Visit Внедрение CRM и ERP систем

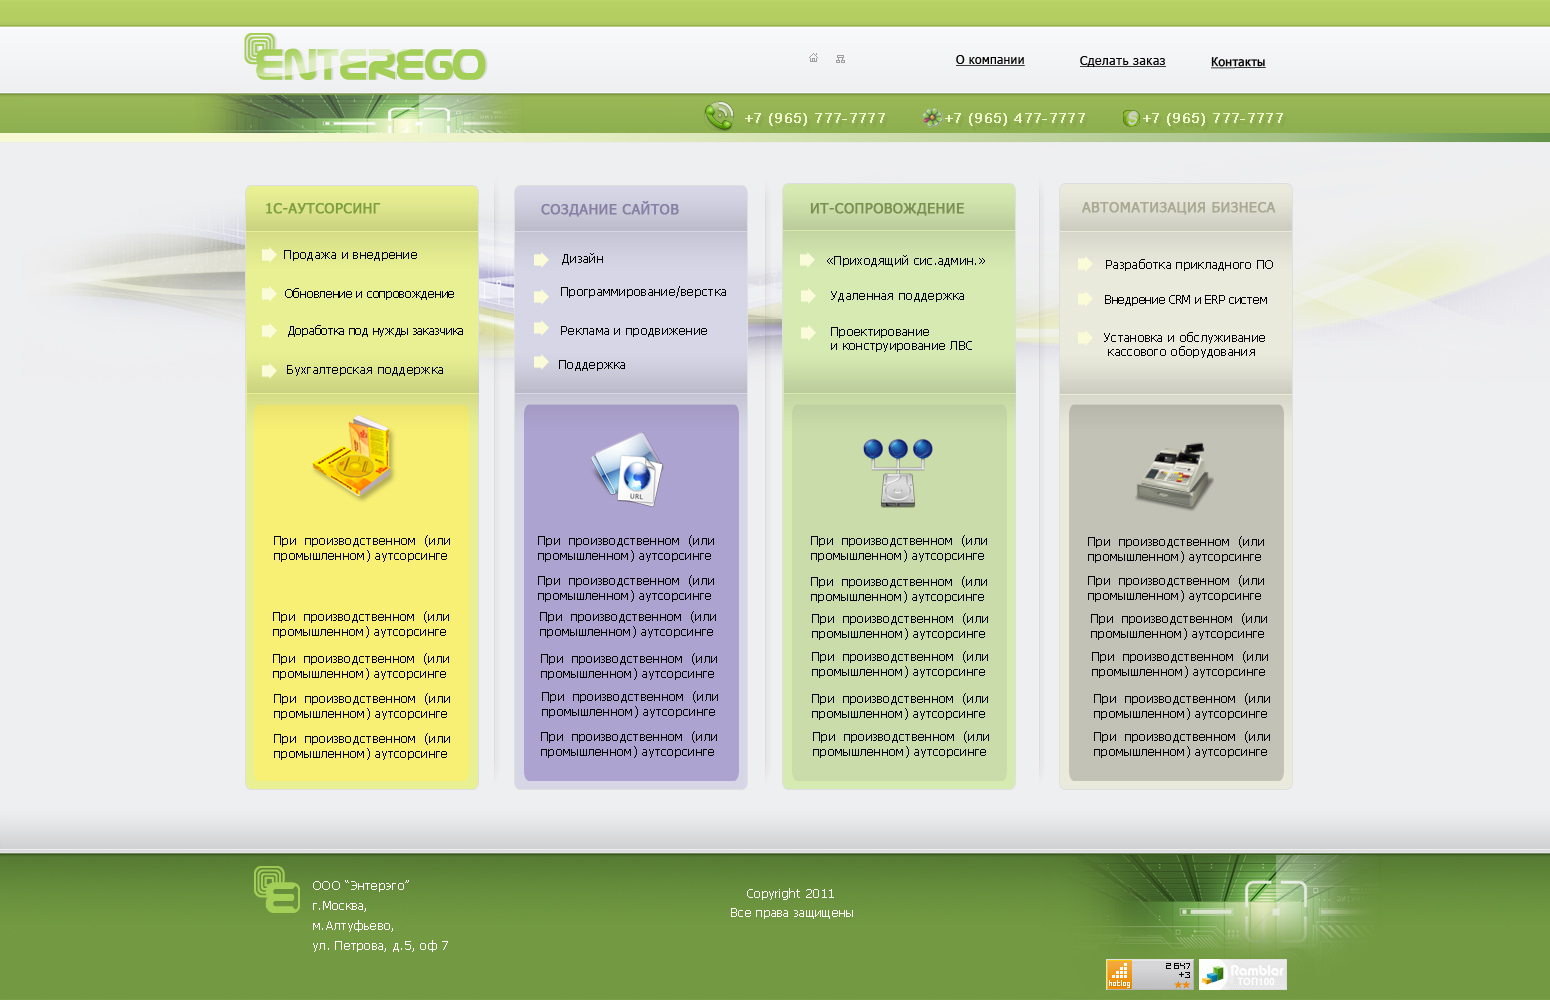(x=1185, y=300)
